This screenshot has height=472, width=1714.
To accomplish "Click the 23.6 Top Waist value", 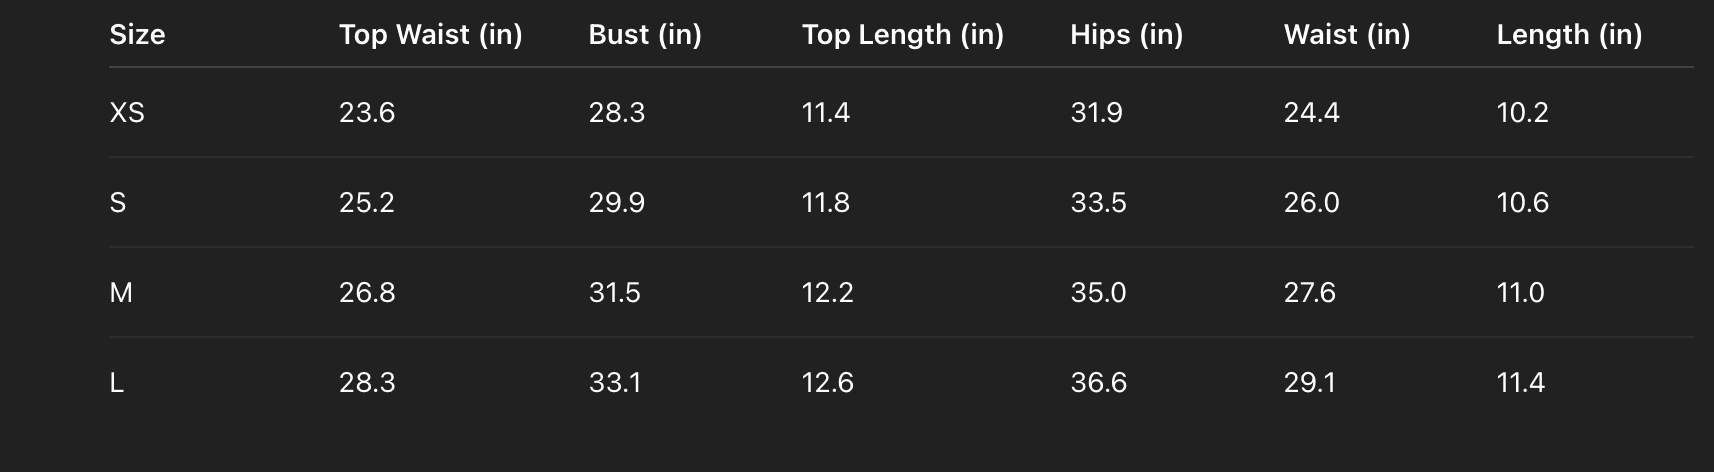I will click(x=367, y=113).
